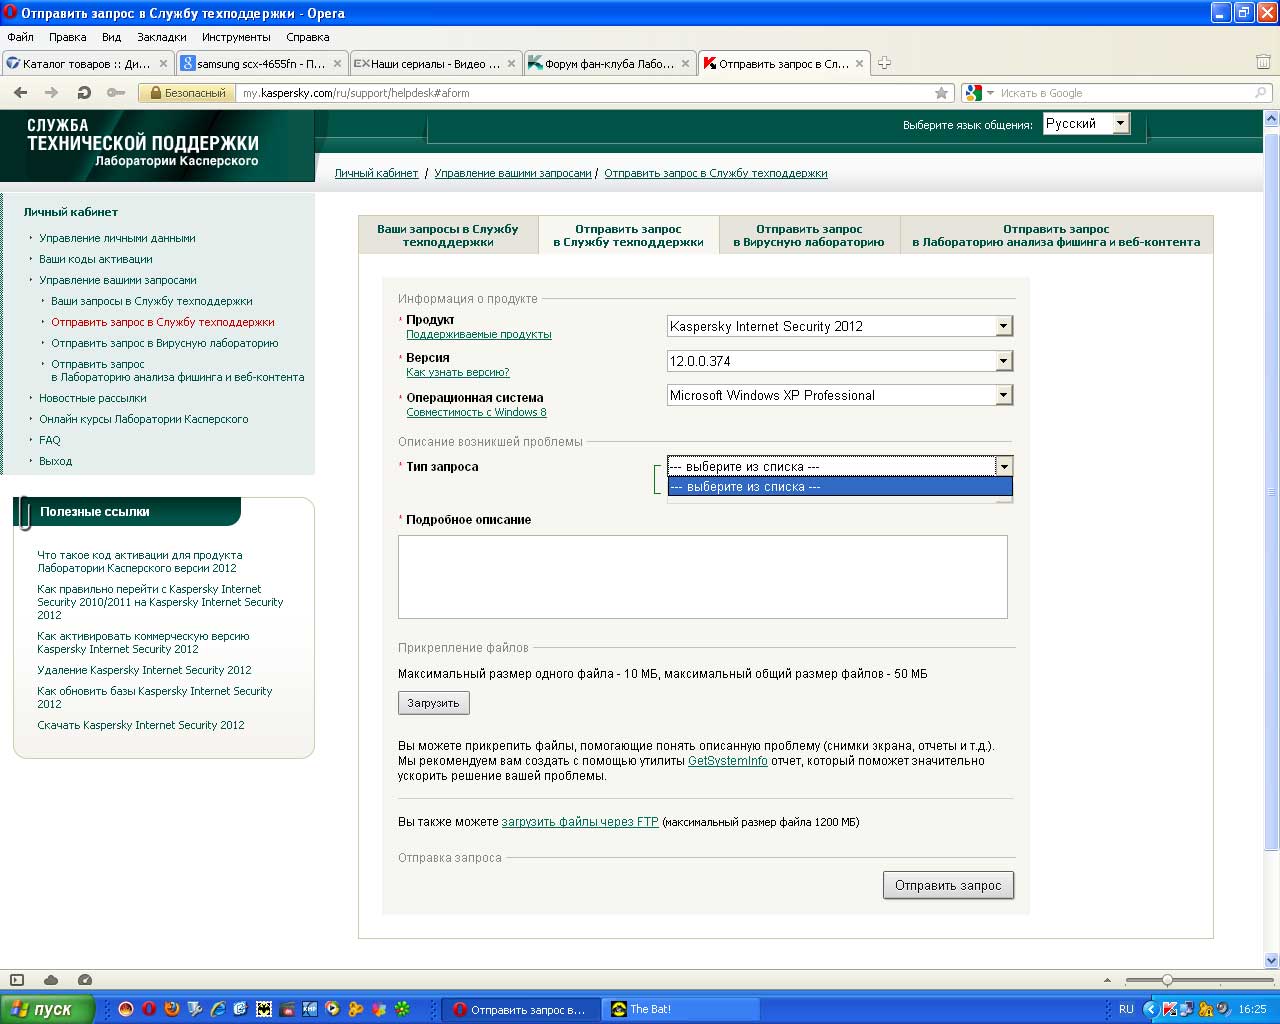Expand hidden tray icons with the arrow
The height and width of the screenshot is (1024, 1280).
(1152, 1009)
